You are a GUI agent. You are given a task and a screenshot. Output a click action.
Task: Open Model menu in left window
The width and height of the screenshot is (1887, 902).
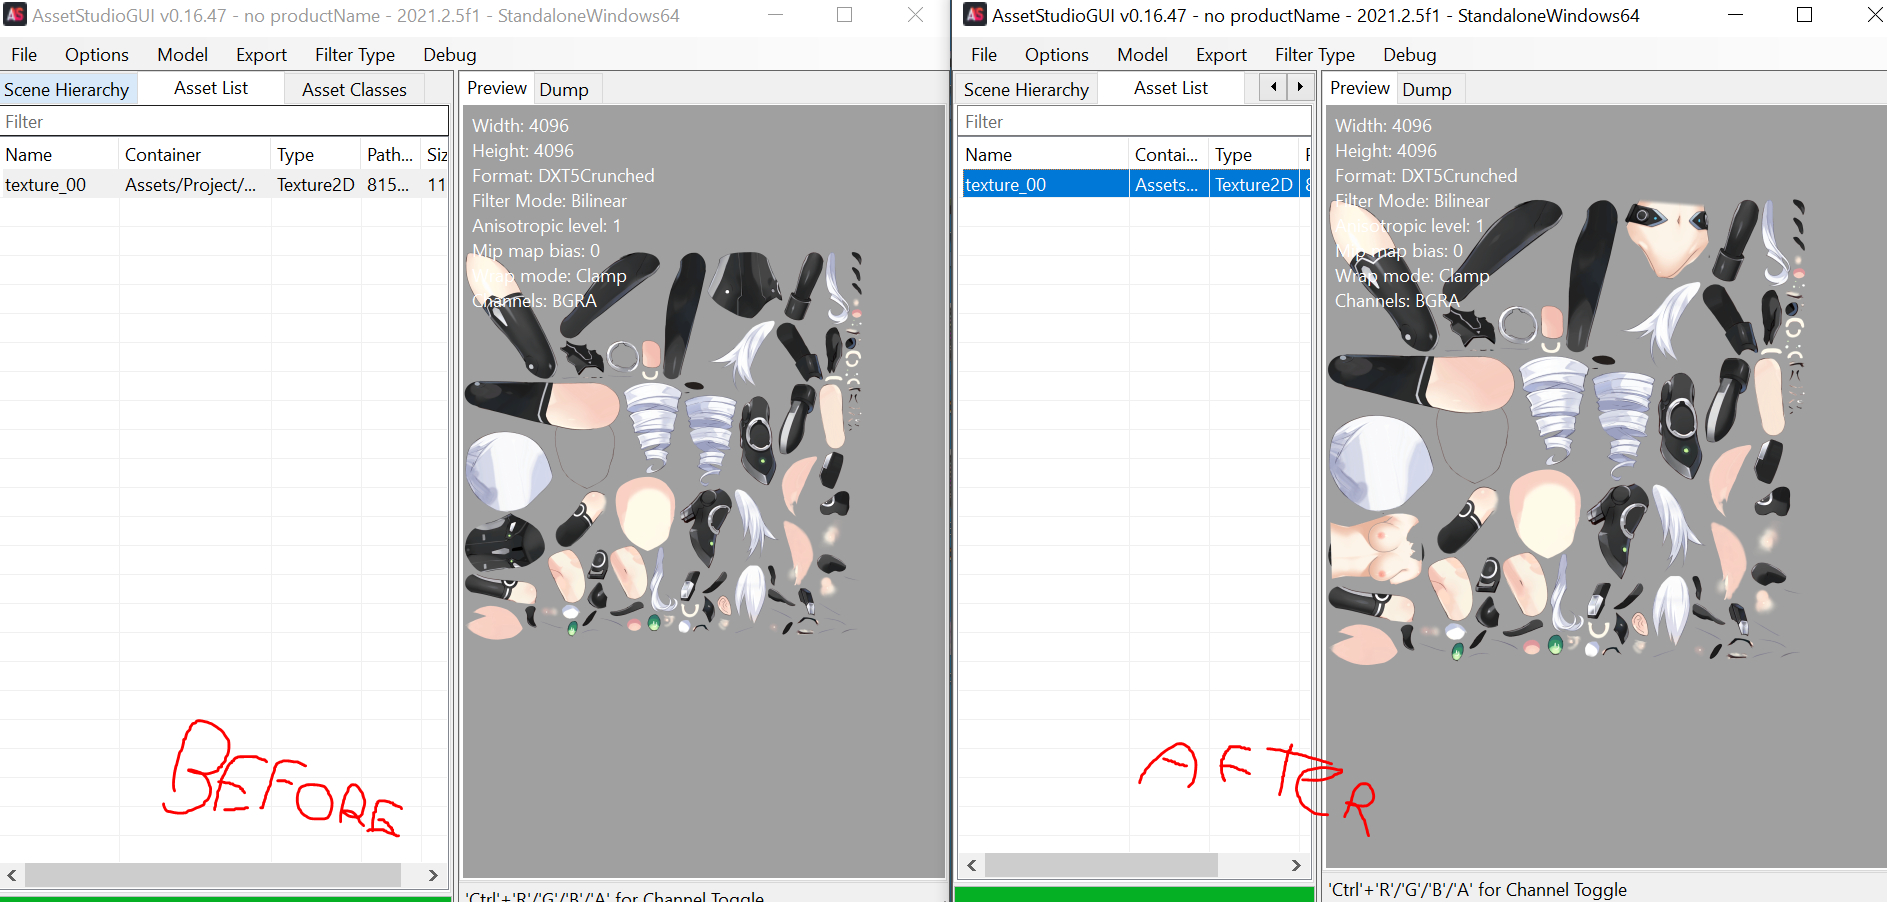coord(182,54)
